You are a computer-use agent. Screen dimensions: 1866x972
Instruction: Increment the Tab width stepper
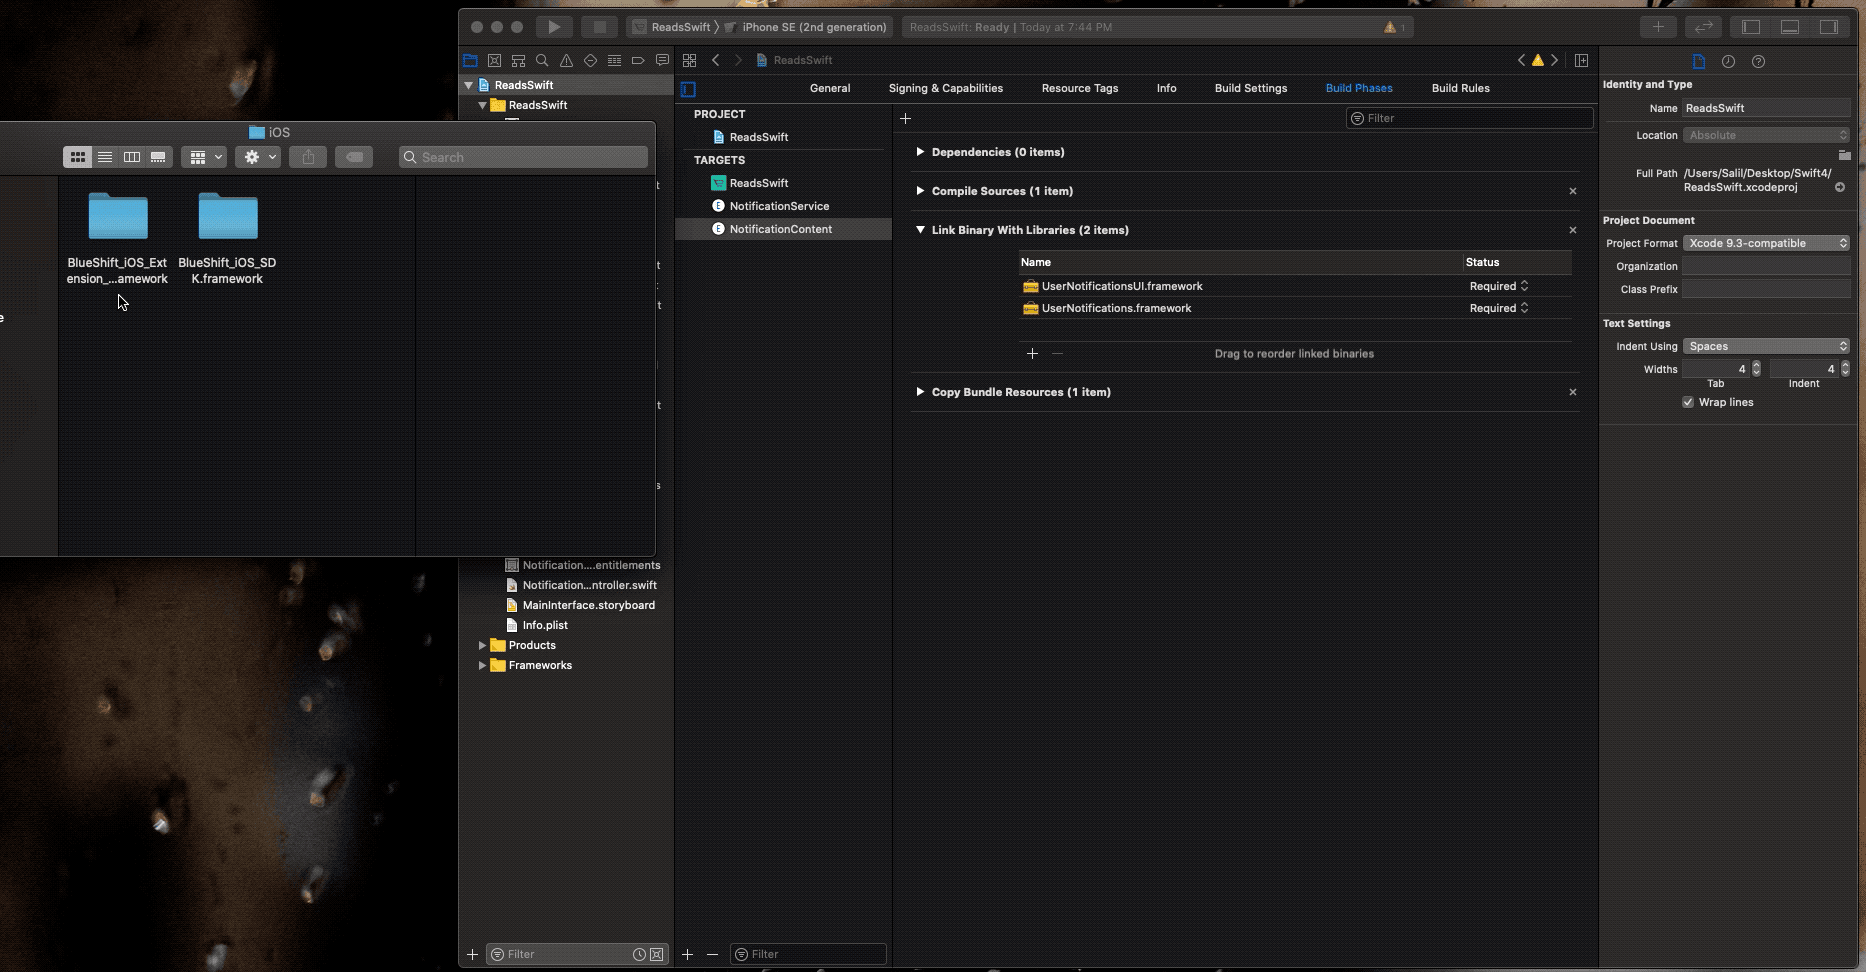[x=1756, y=365]
